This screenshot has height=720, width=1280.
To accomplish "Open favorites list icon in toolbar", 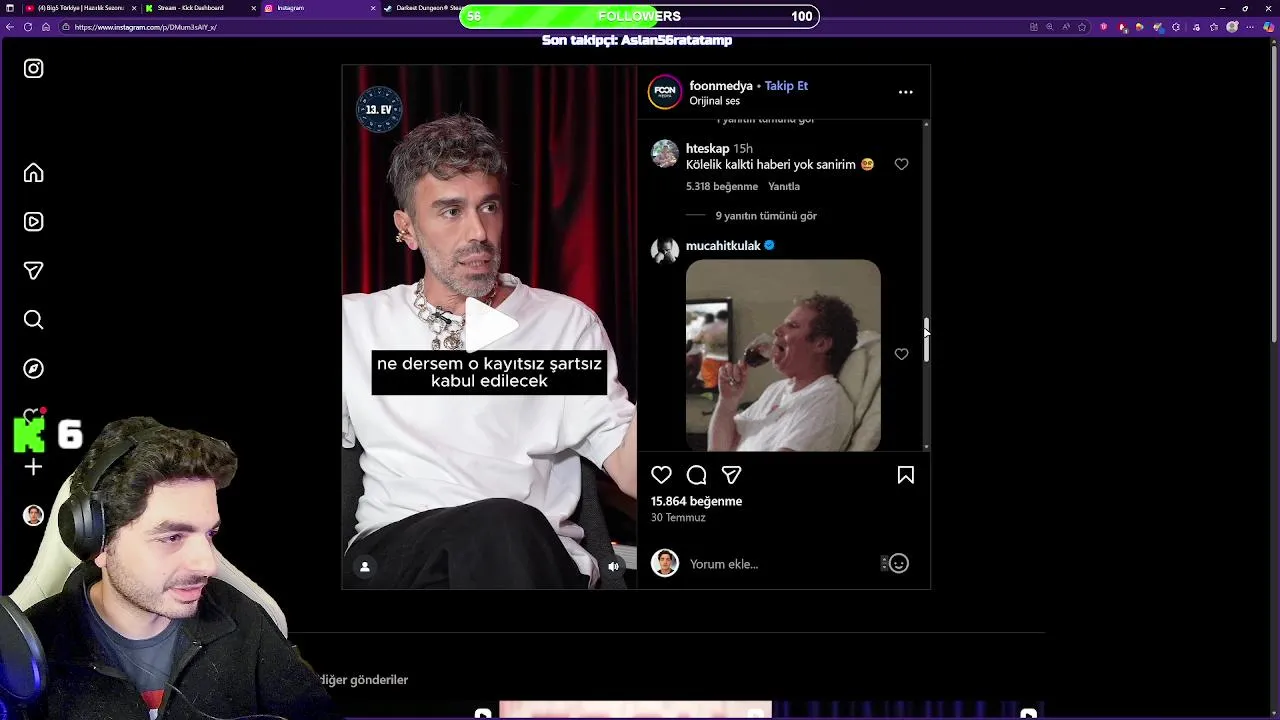I will click(1214, 27).
